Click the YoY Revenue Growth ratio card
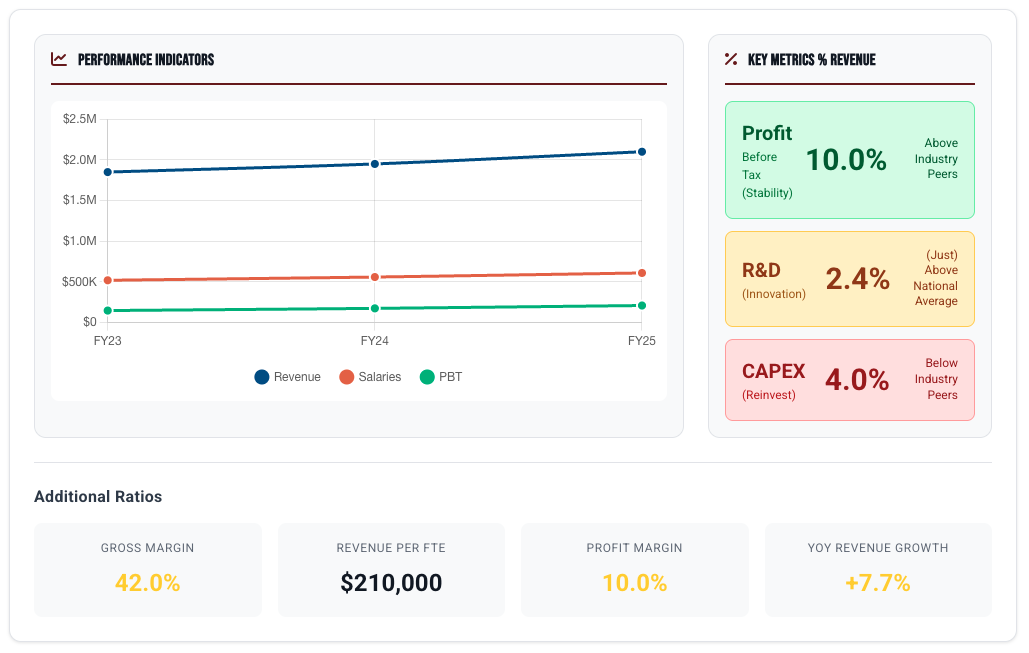Image resolution: width=1029 pixels, height=653 pixels. pyautogui.click(x=878, y=567)
